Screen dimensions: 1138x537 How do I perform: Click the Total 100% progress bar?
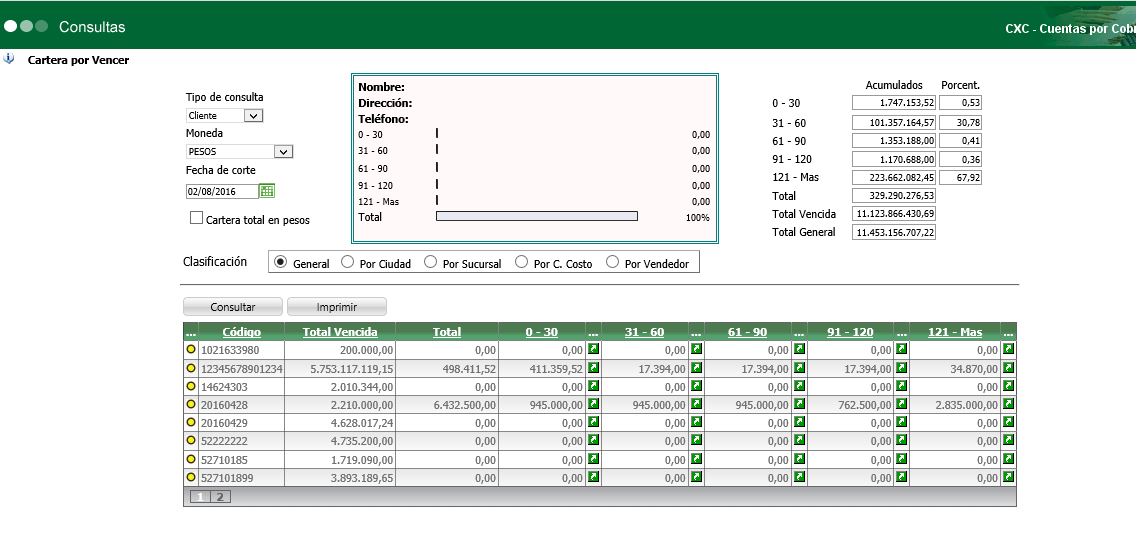[x=536, y=216]
